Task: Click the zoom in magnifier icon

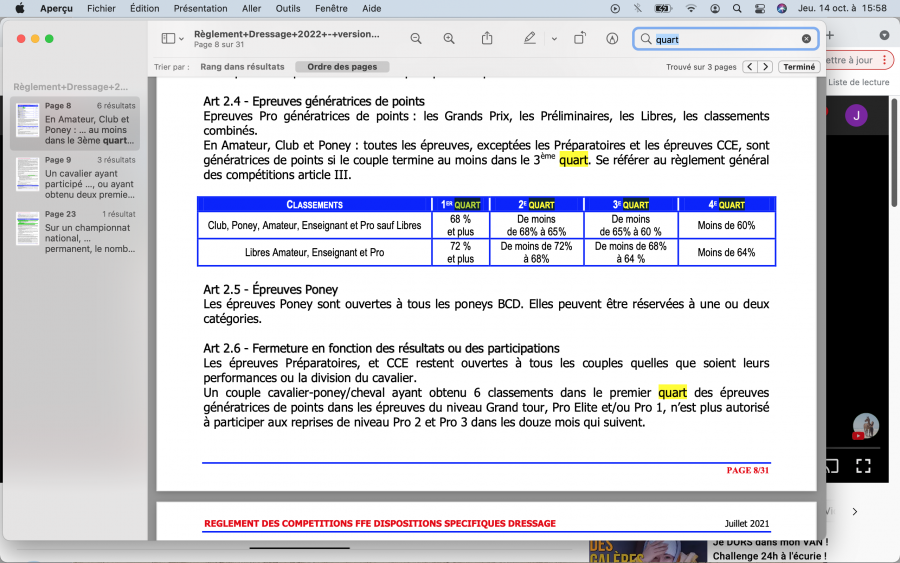Action: pos(449,39)
